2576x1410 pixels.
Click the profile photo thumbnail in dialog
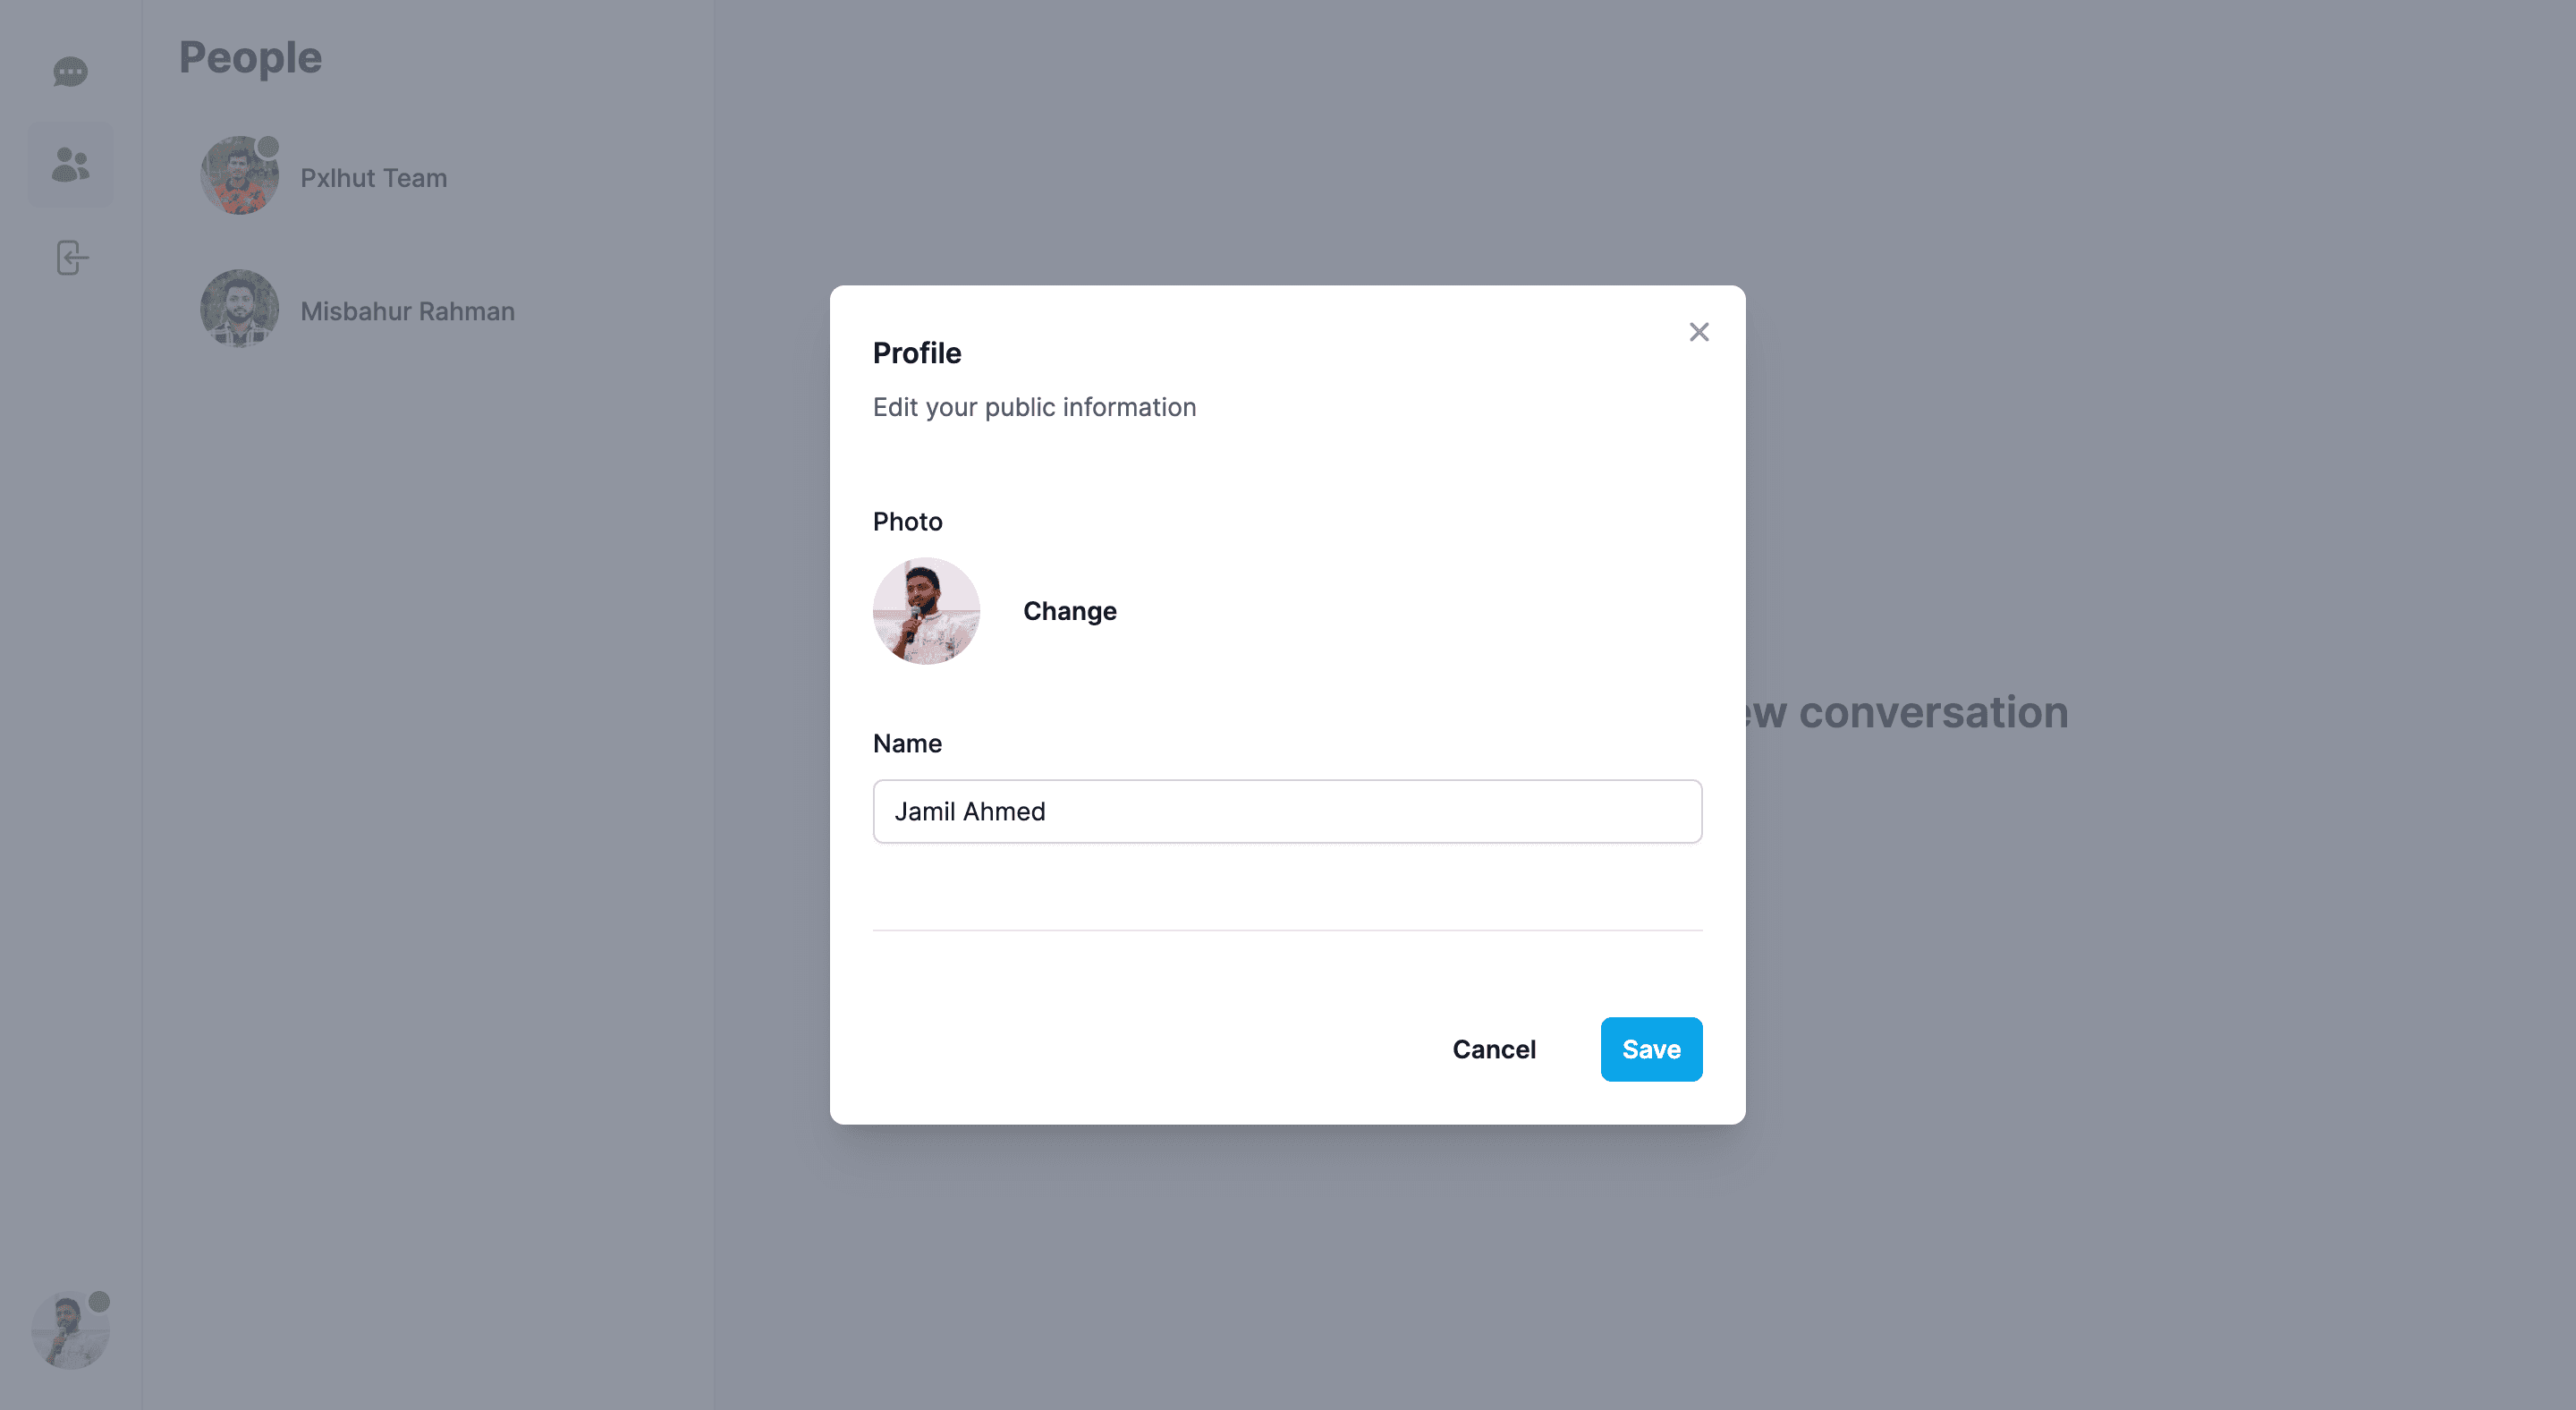[926, 611]
